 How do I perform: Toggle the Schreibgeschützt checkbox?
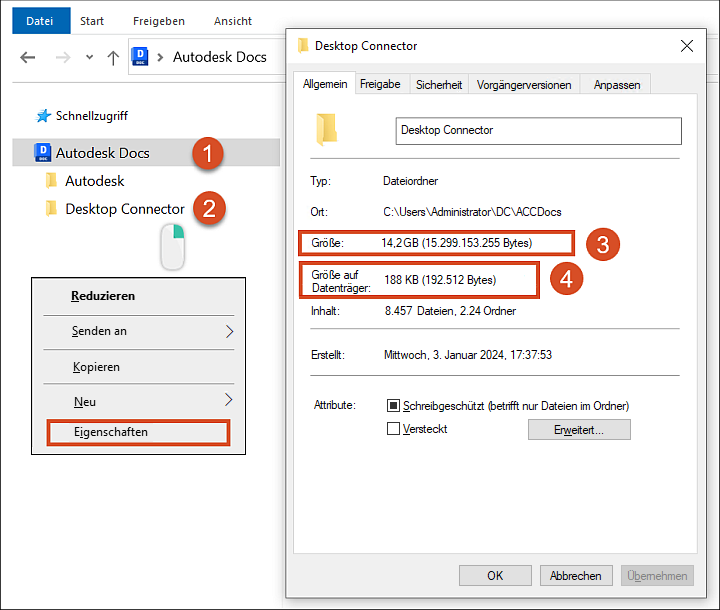click(x=393, y=406)
